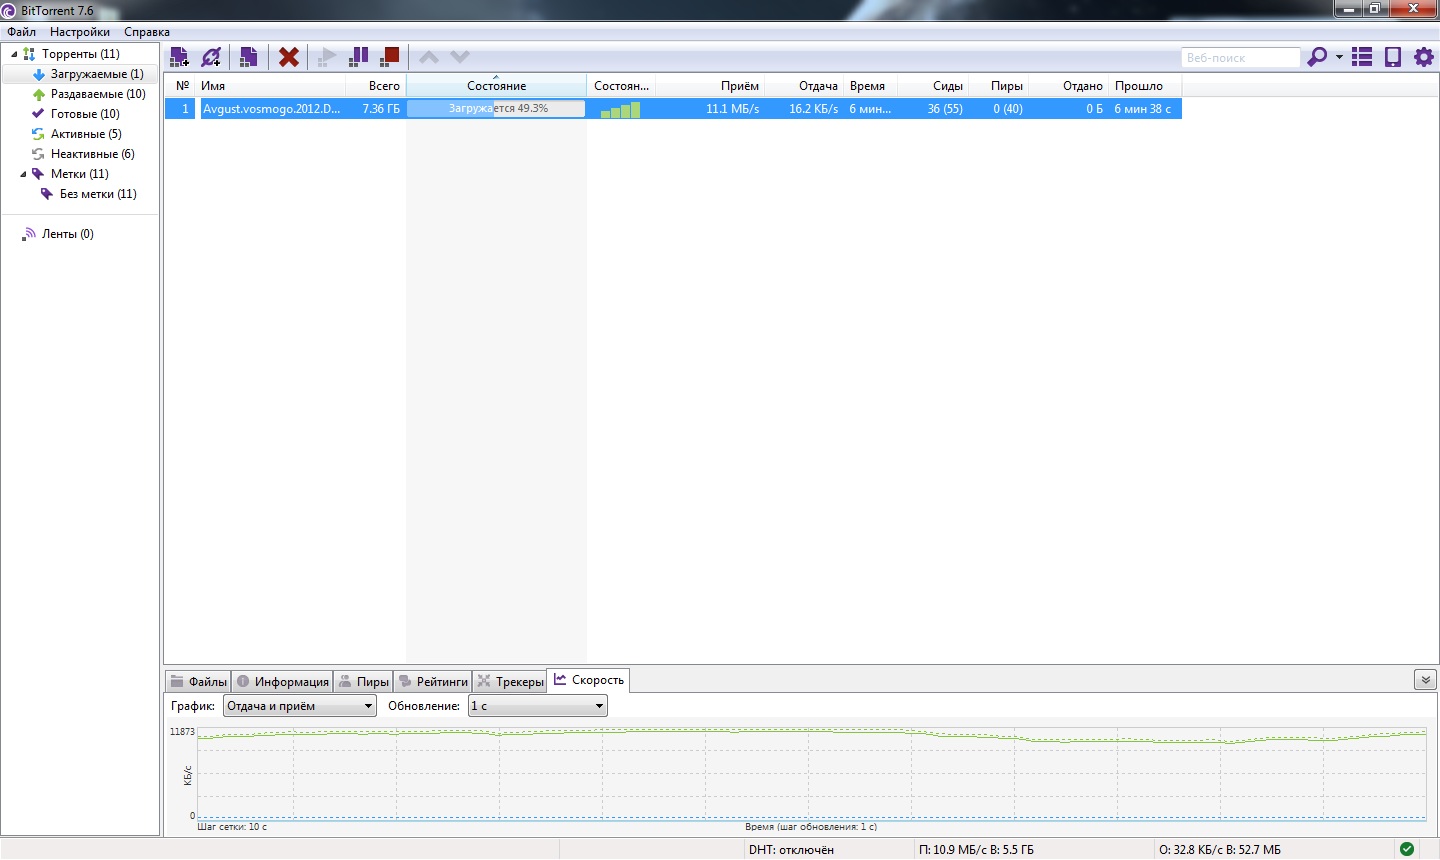Pause the torrent with the pause icon

point(358,57)
